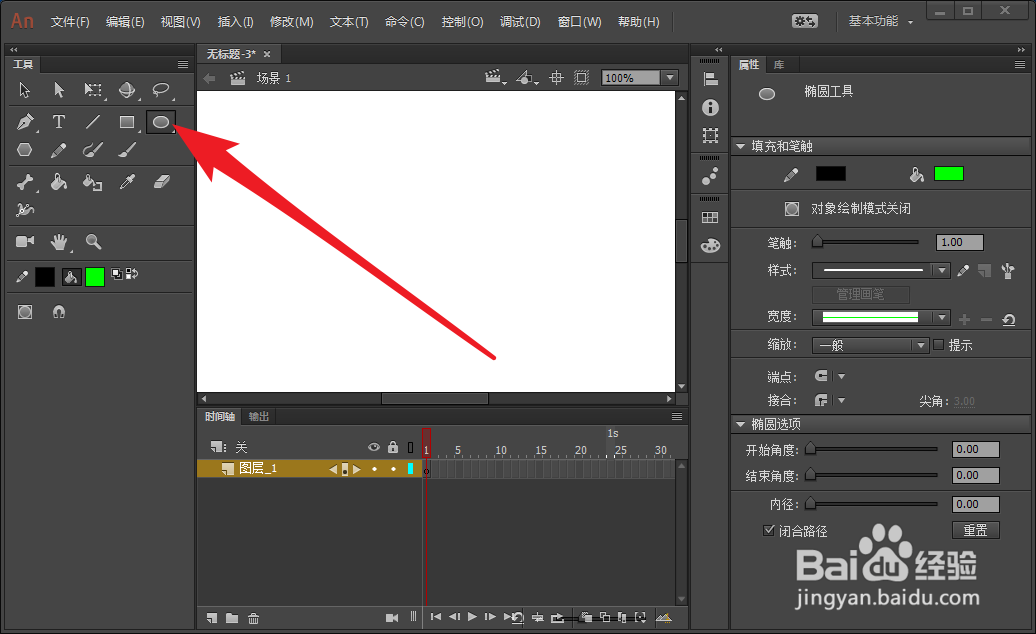Uncheck the 闭合路径 checkbox
The height and width of the screenshot is (634, 1036).
point(769,530)
